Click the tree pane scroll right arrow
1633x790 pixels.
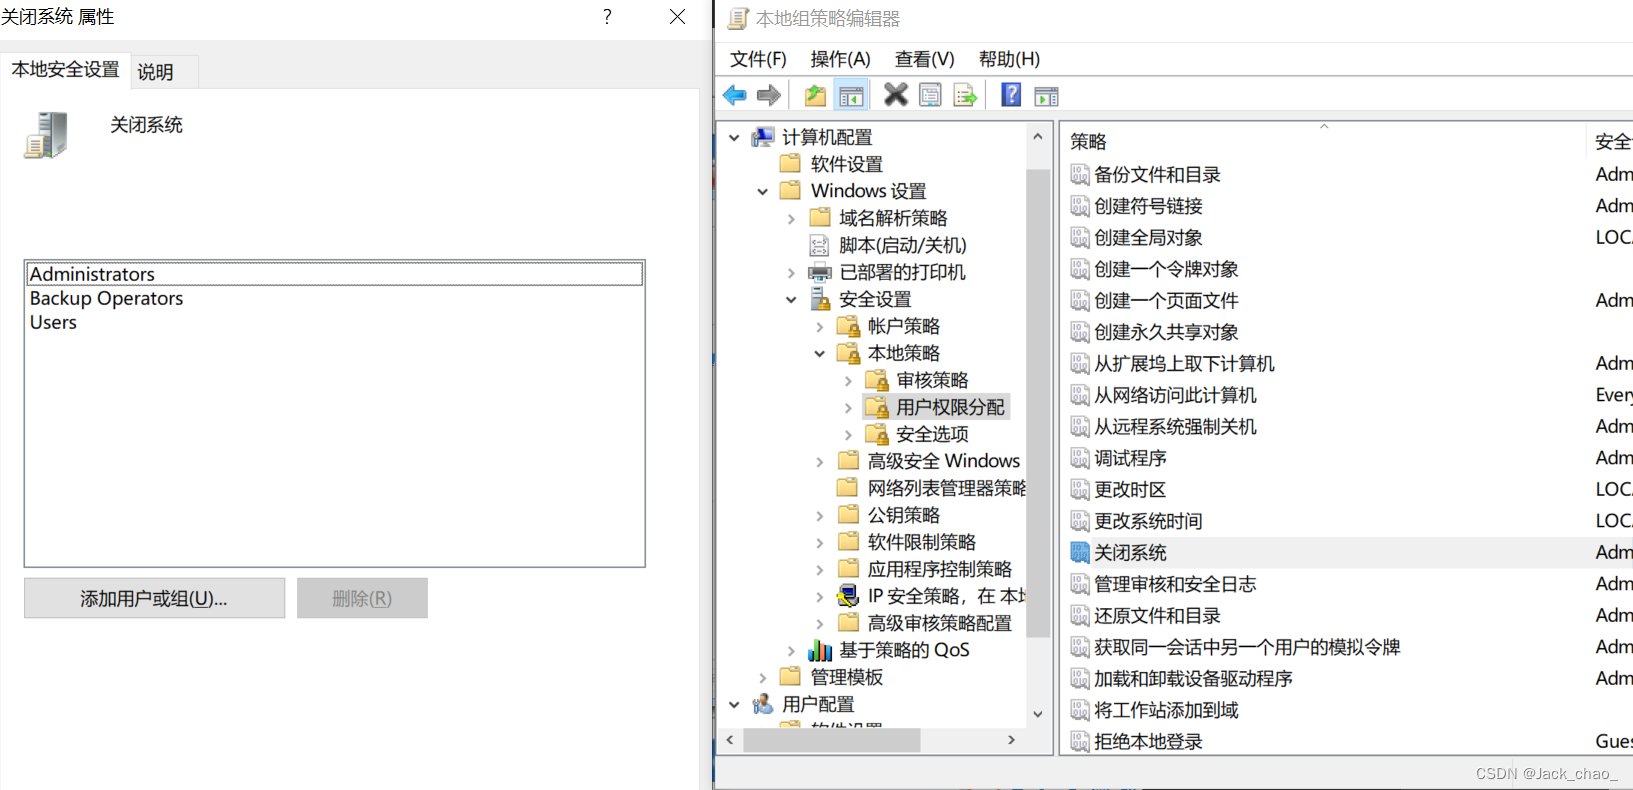click(x=1011, y=740)
